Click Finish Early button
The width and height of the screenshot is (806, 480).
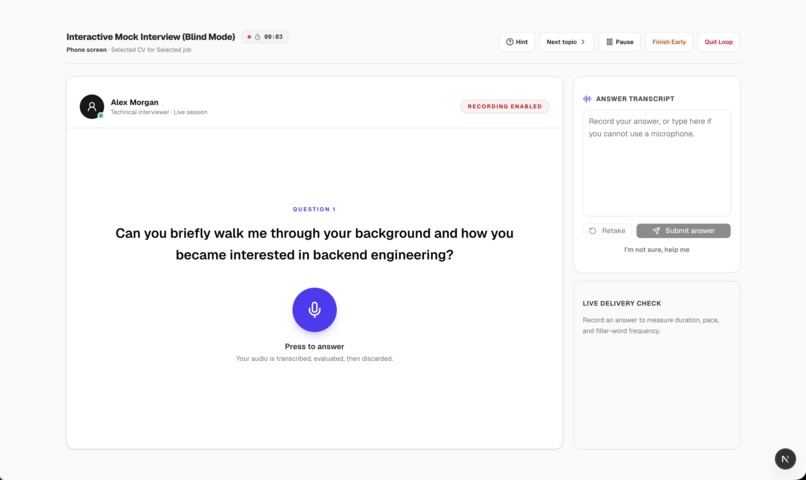pos(669,42)
